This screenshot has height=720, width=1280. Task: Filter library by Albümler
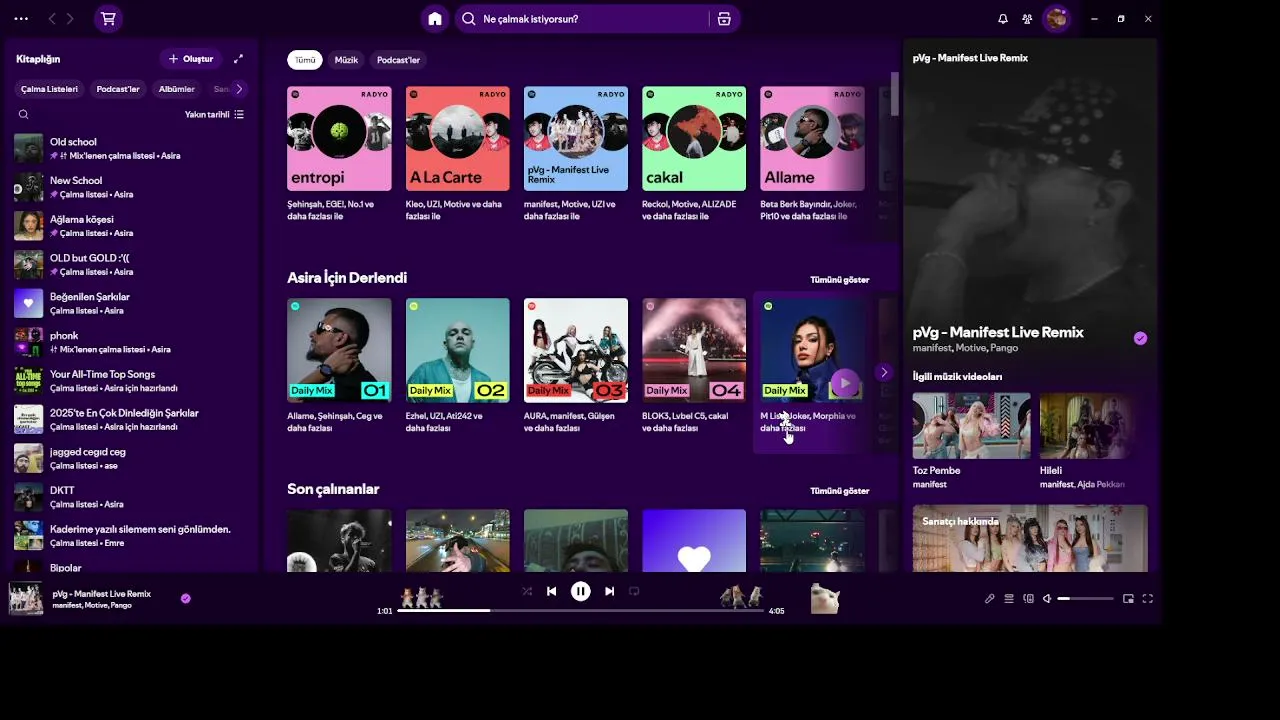[177, 89]
